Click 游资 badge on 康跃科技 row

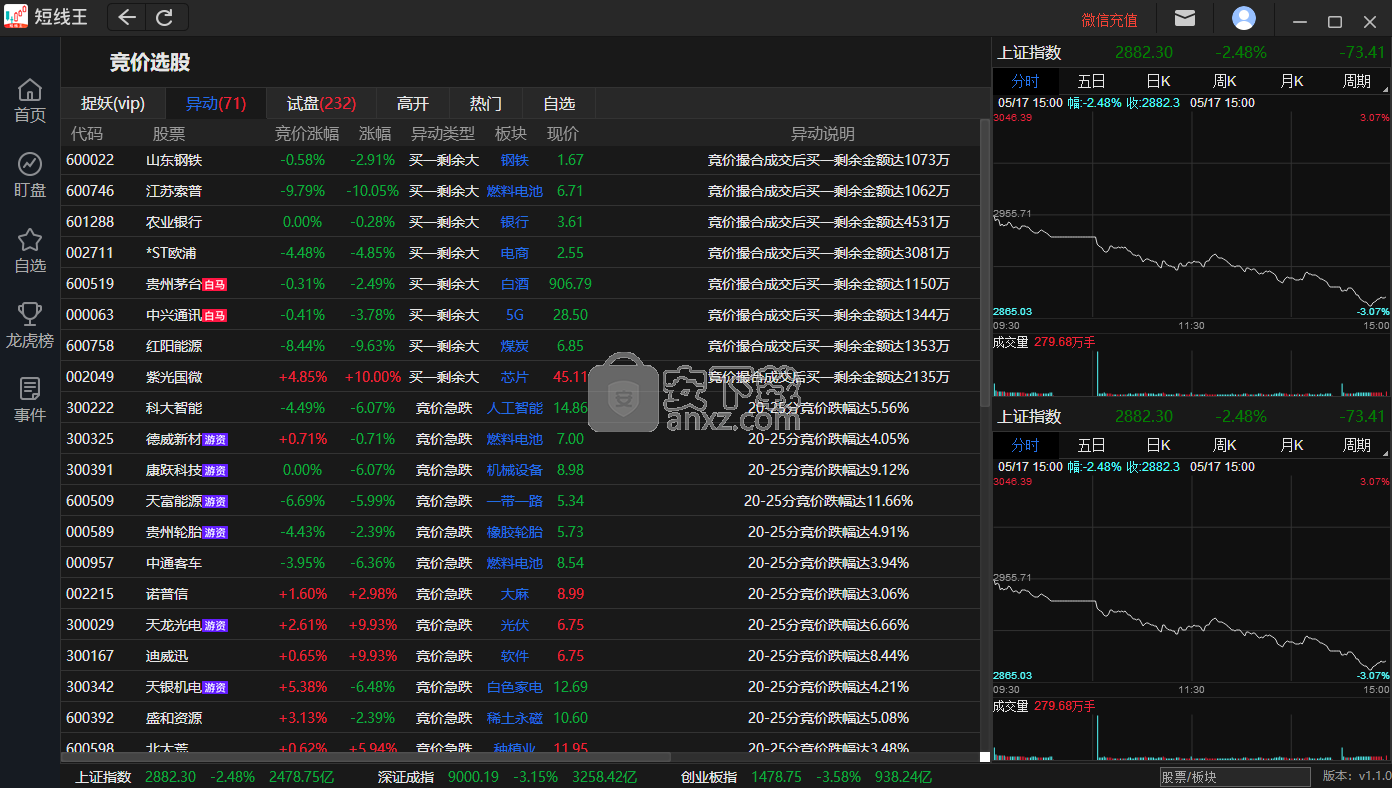click(x=215, y=470)
